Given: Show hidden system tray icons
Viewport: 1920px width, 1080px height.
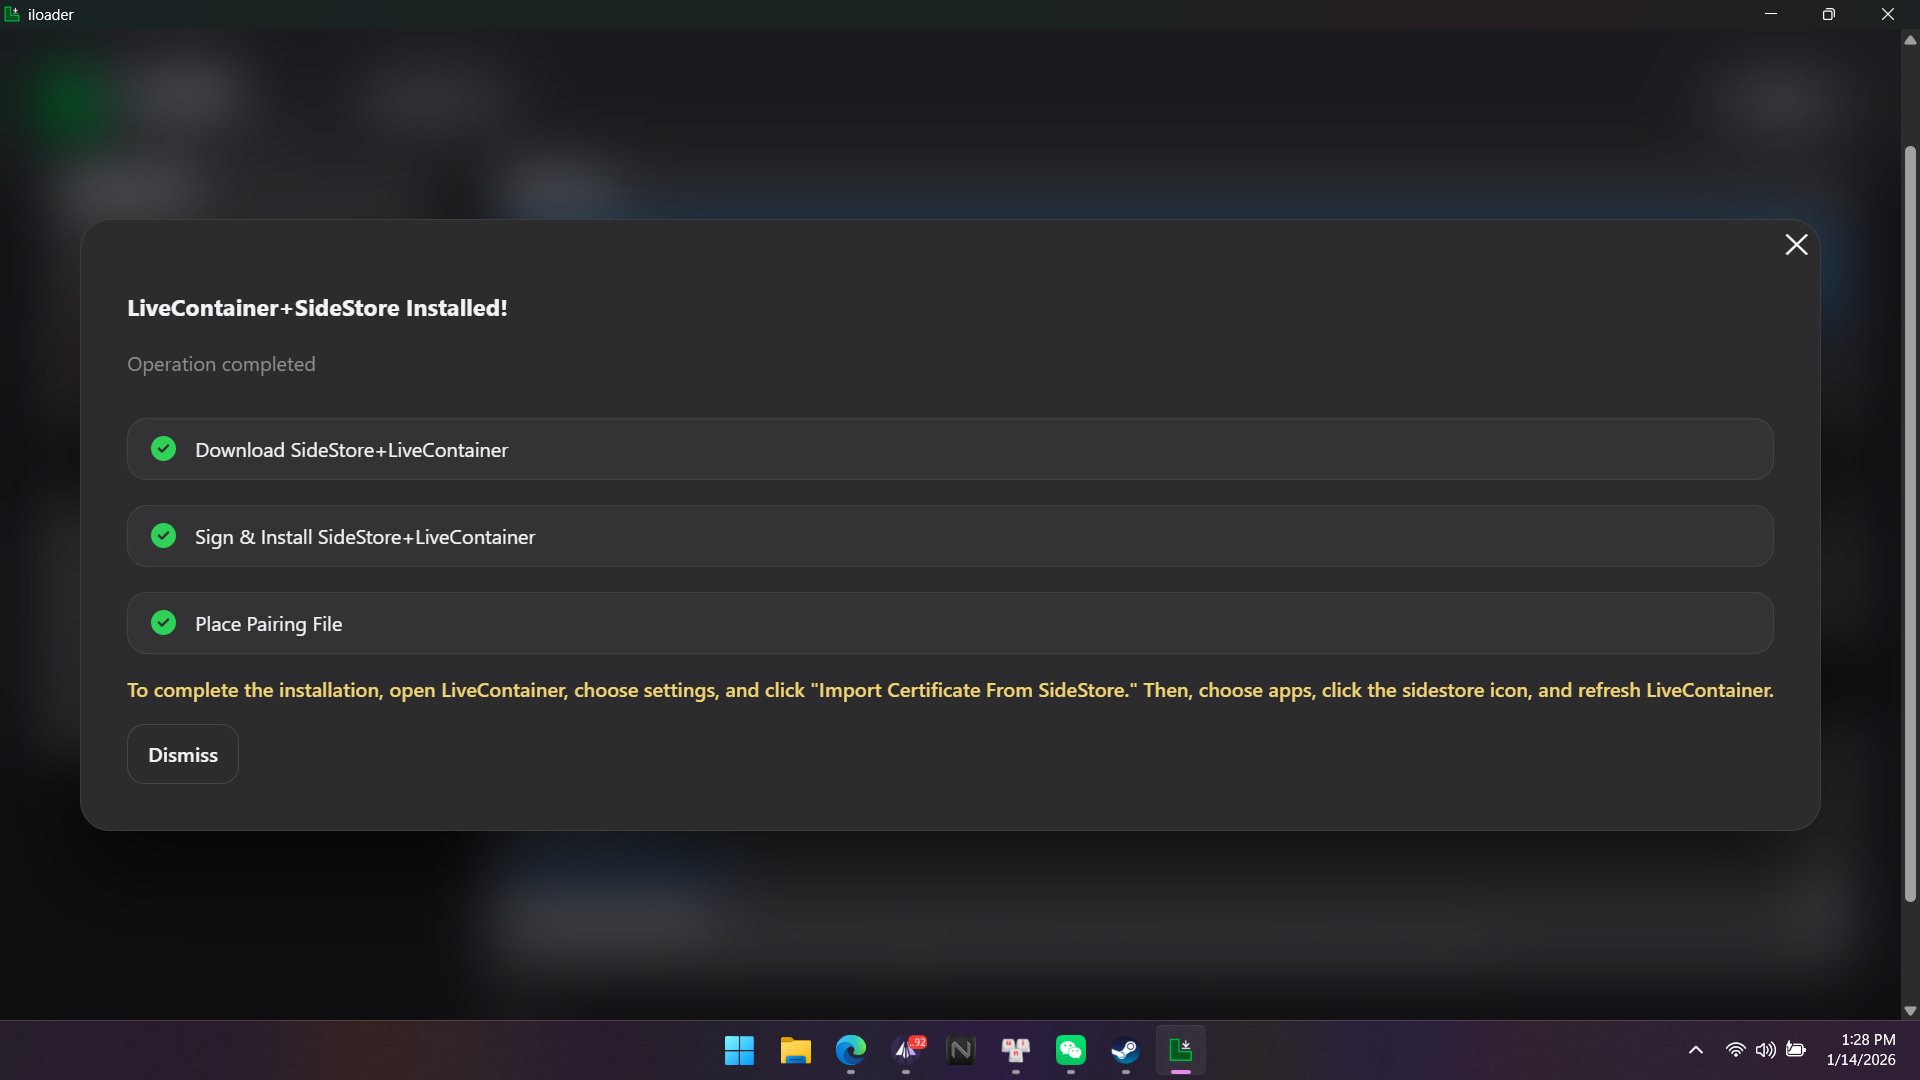Looking at the screenshot, I should coord(1696,1050).
